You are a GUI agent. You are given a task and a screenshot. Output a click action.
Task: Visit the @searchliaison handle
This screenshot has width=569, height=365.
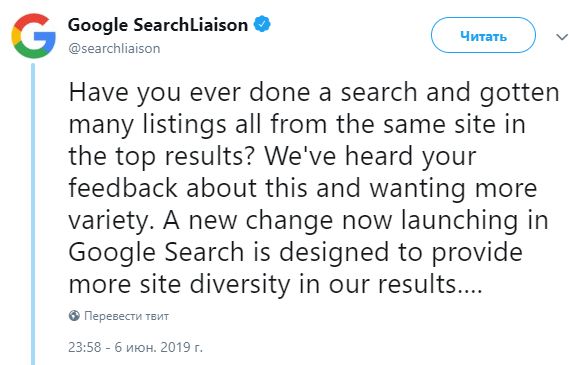(x=114, y=48)
